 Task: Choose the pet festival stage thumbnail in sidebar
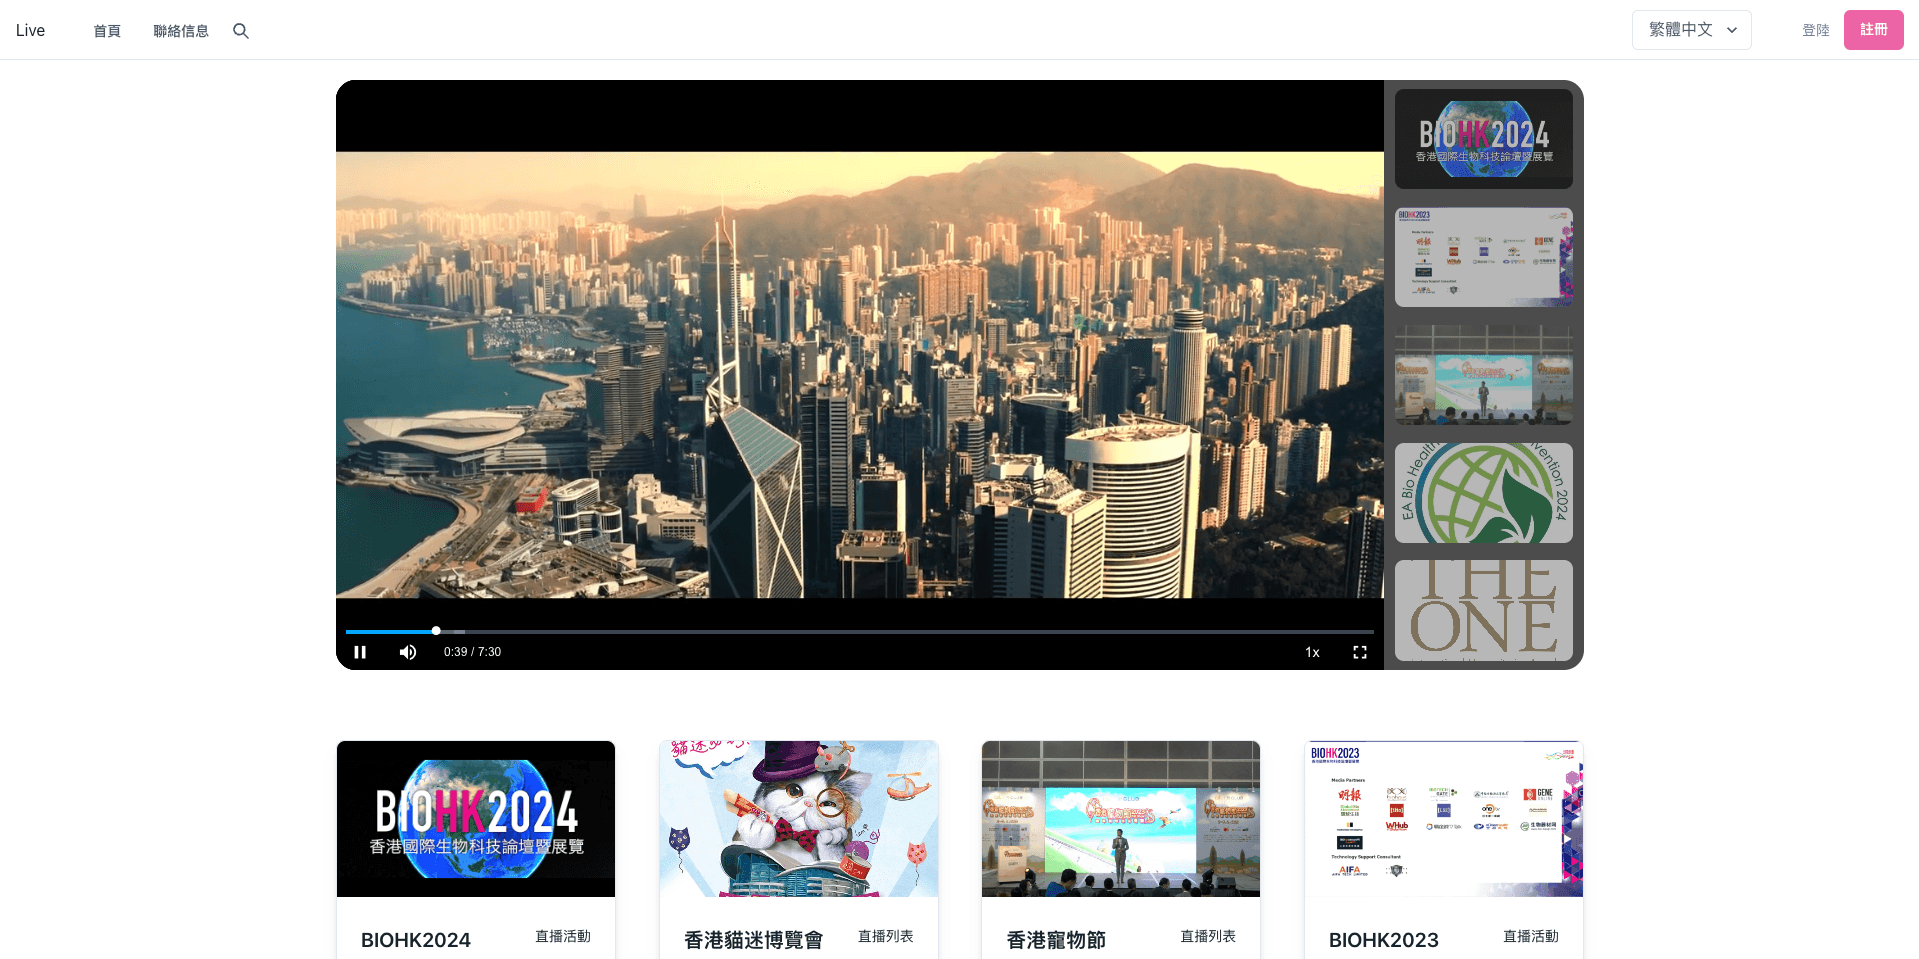(x=1483, y=375)
